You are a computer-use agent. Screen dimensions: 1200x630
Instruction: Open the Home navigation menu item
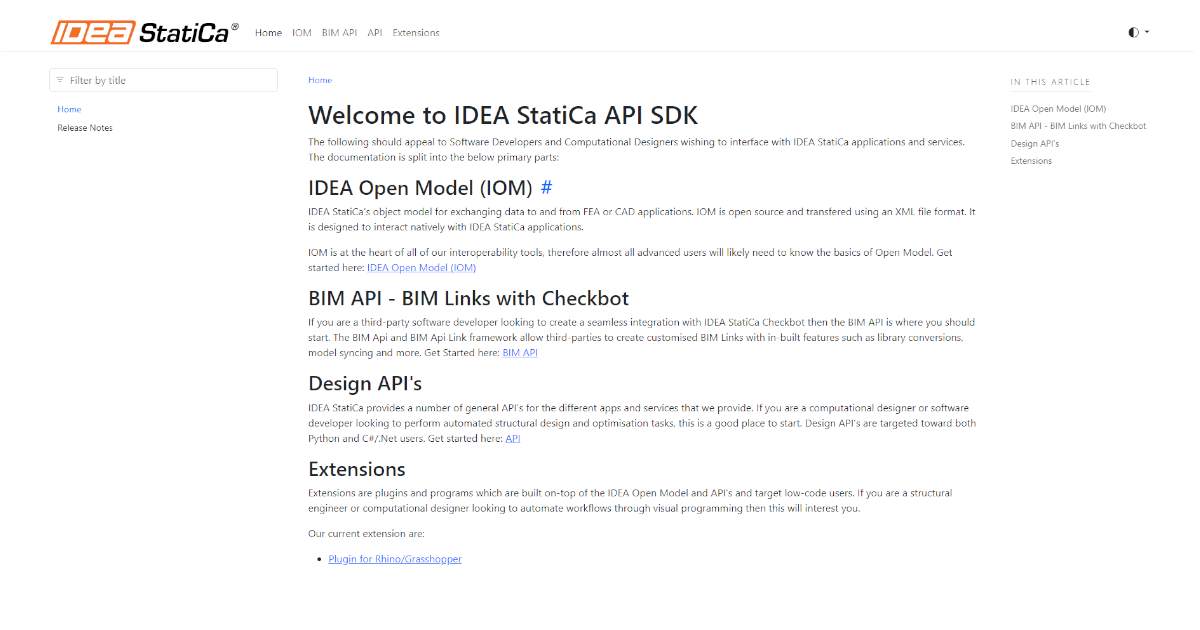pos(268,33)
